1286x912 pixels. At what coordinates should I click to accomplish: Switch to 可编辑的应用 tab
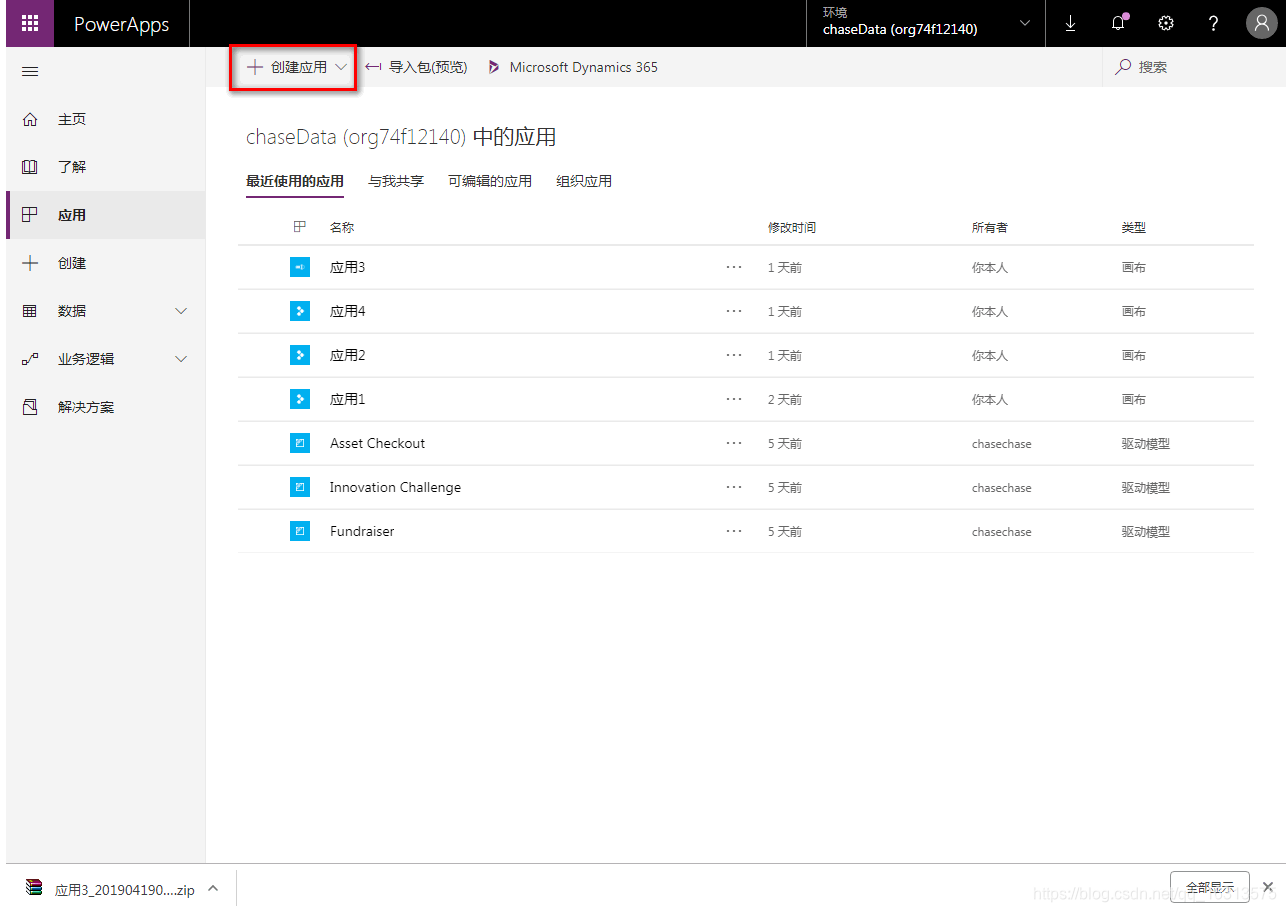tap(490, 181)
